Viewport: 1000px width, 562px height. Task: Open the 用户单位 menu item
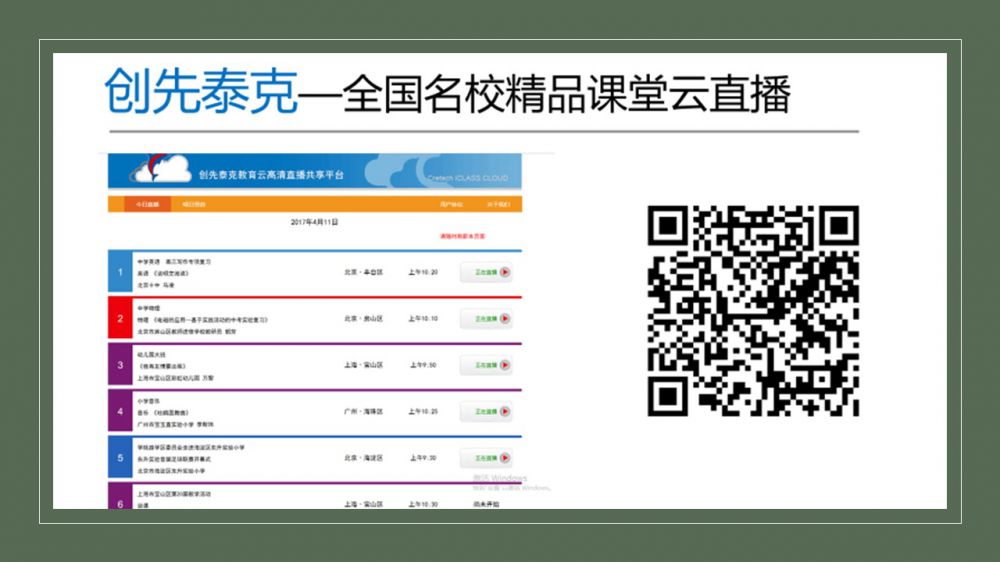coord(451,204)
